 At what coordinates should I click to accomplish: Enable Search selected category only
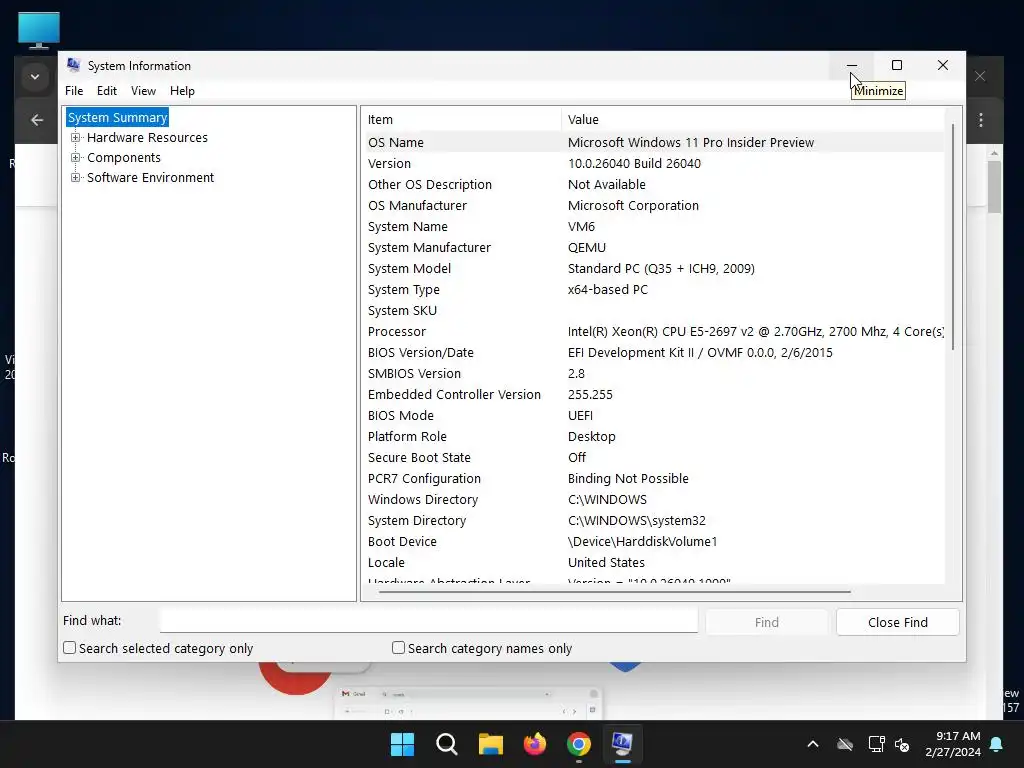point(69,648)
